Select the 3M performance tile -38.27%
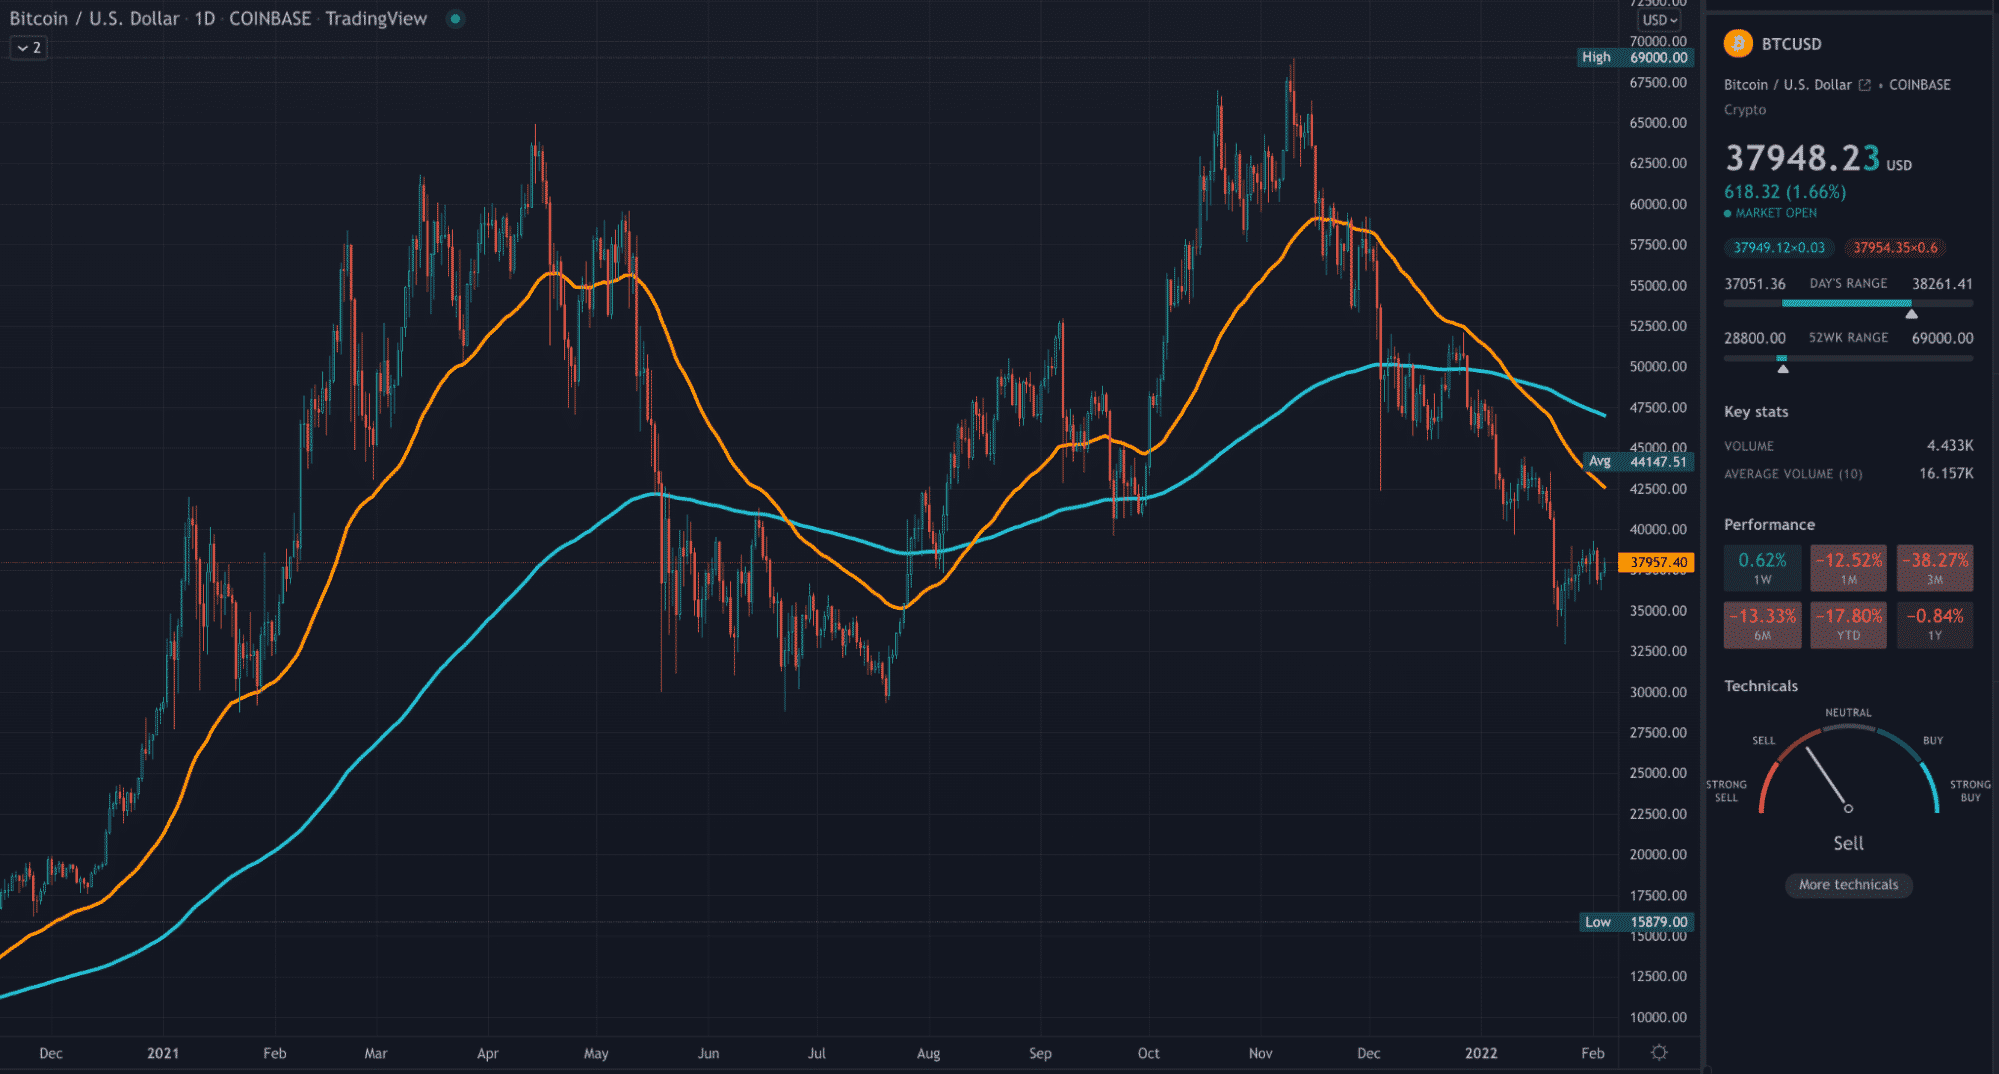The width and height of the screenshot is (1999, 1074). [x=1935, y=567]
